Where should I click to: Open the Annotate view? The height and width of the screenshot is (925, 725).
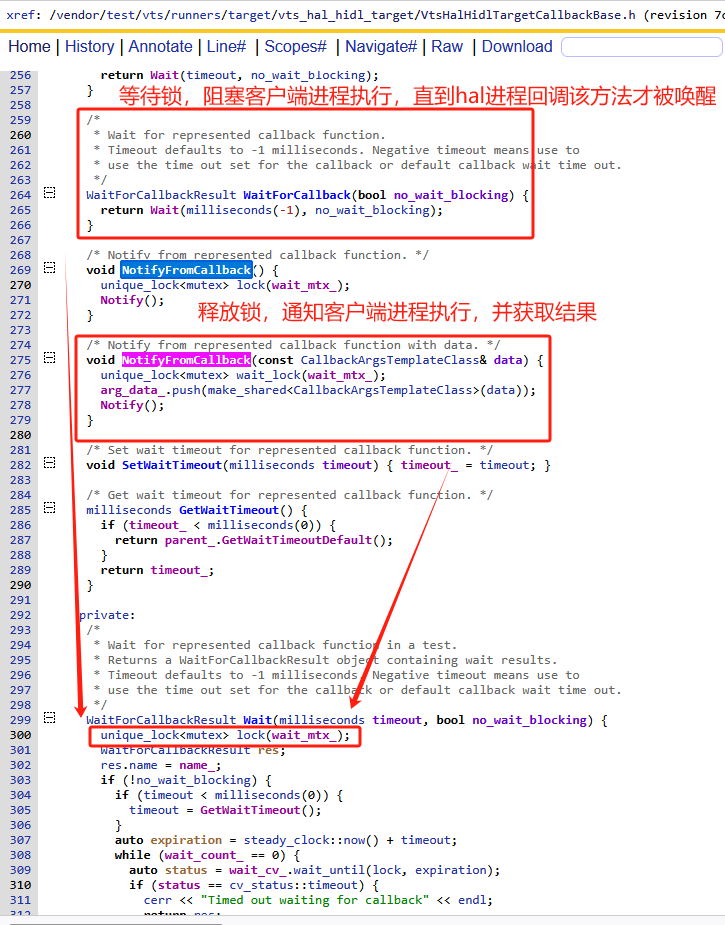[x=160, y=47]
